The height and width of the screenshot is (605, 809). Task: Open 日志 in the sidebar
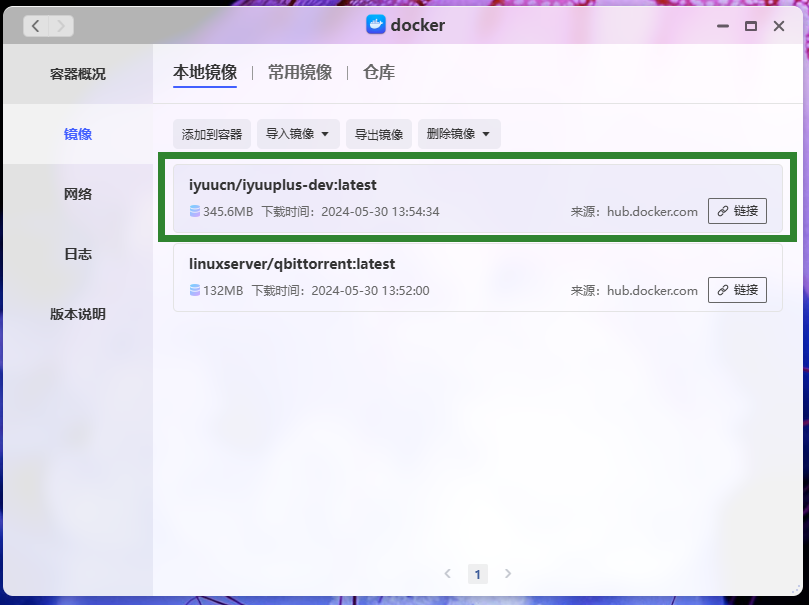[78, 254]
